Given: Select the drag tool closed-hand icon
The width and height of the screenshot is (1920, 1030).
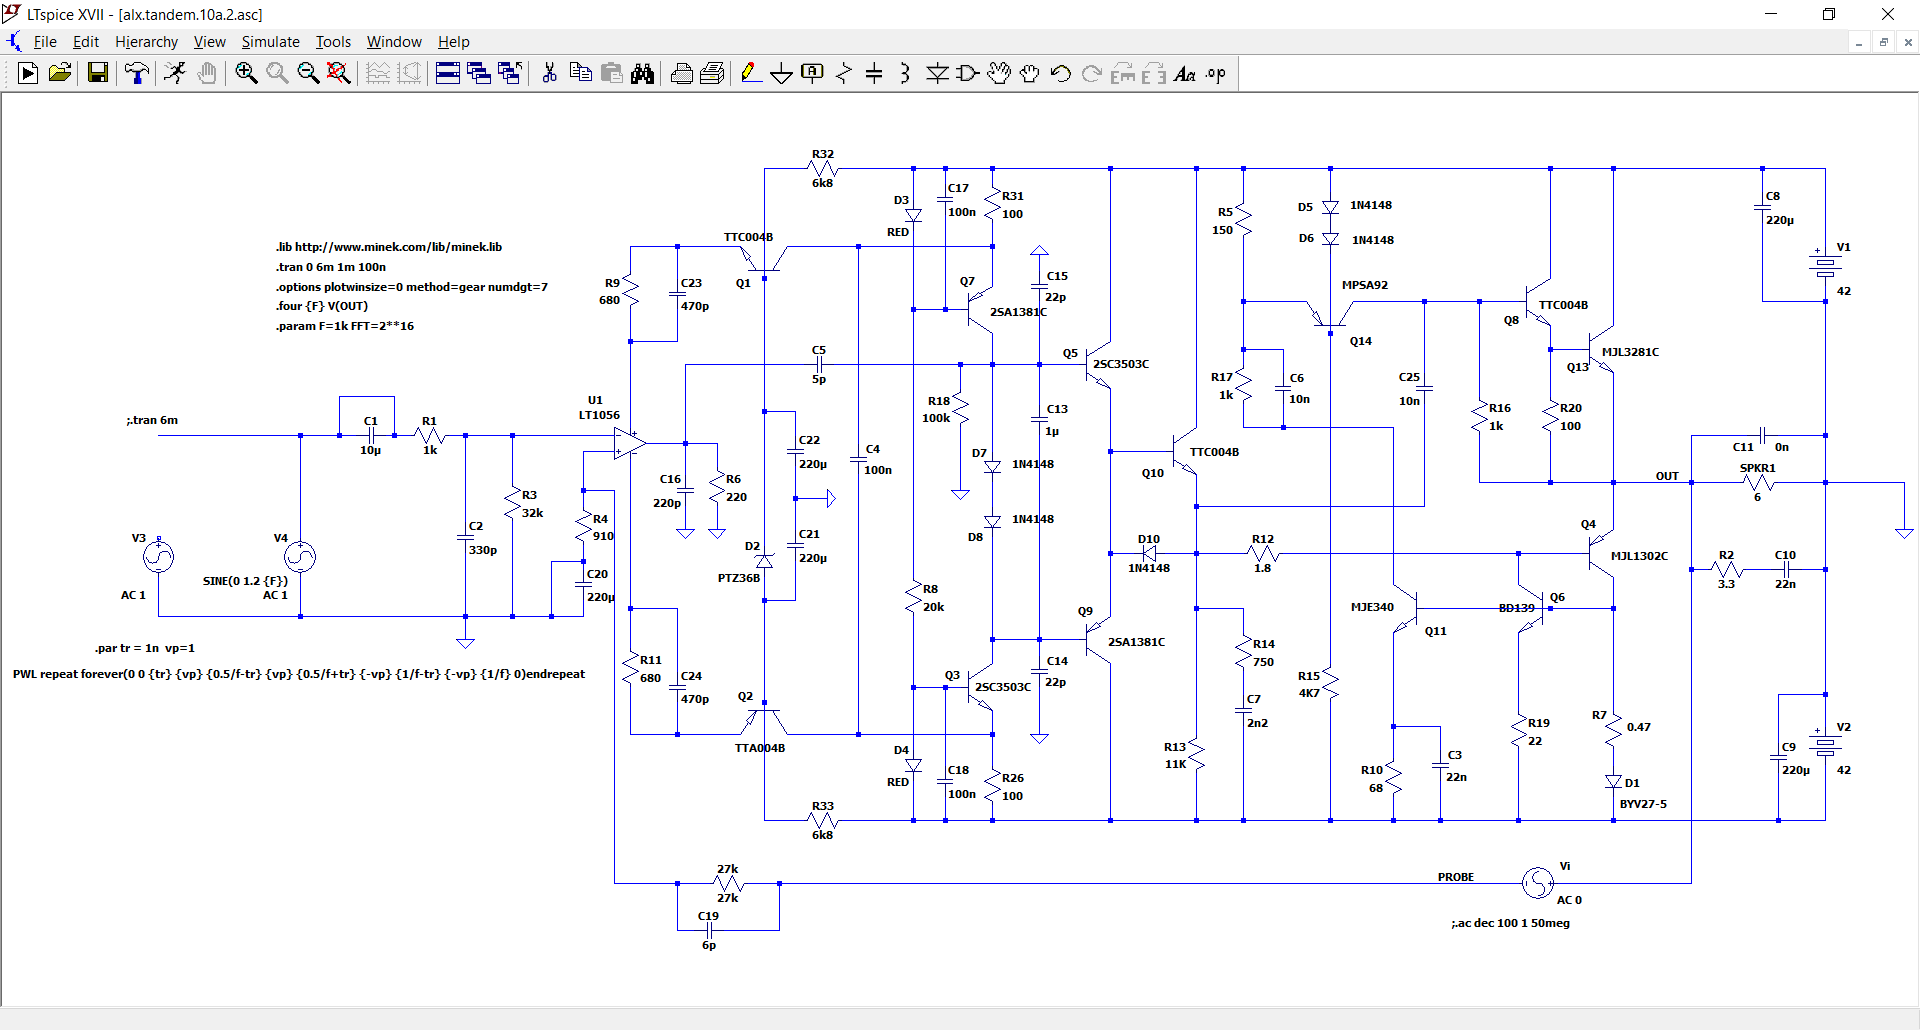Looking at the screenshot, I should pyautogui.click(x=1030, y=73).
